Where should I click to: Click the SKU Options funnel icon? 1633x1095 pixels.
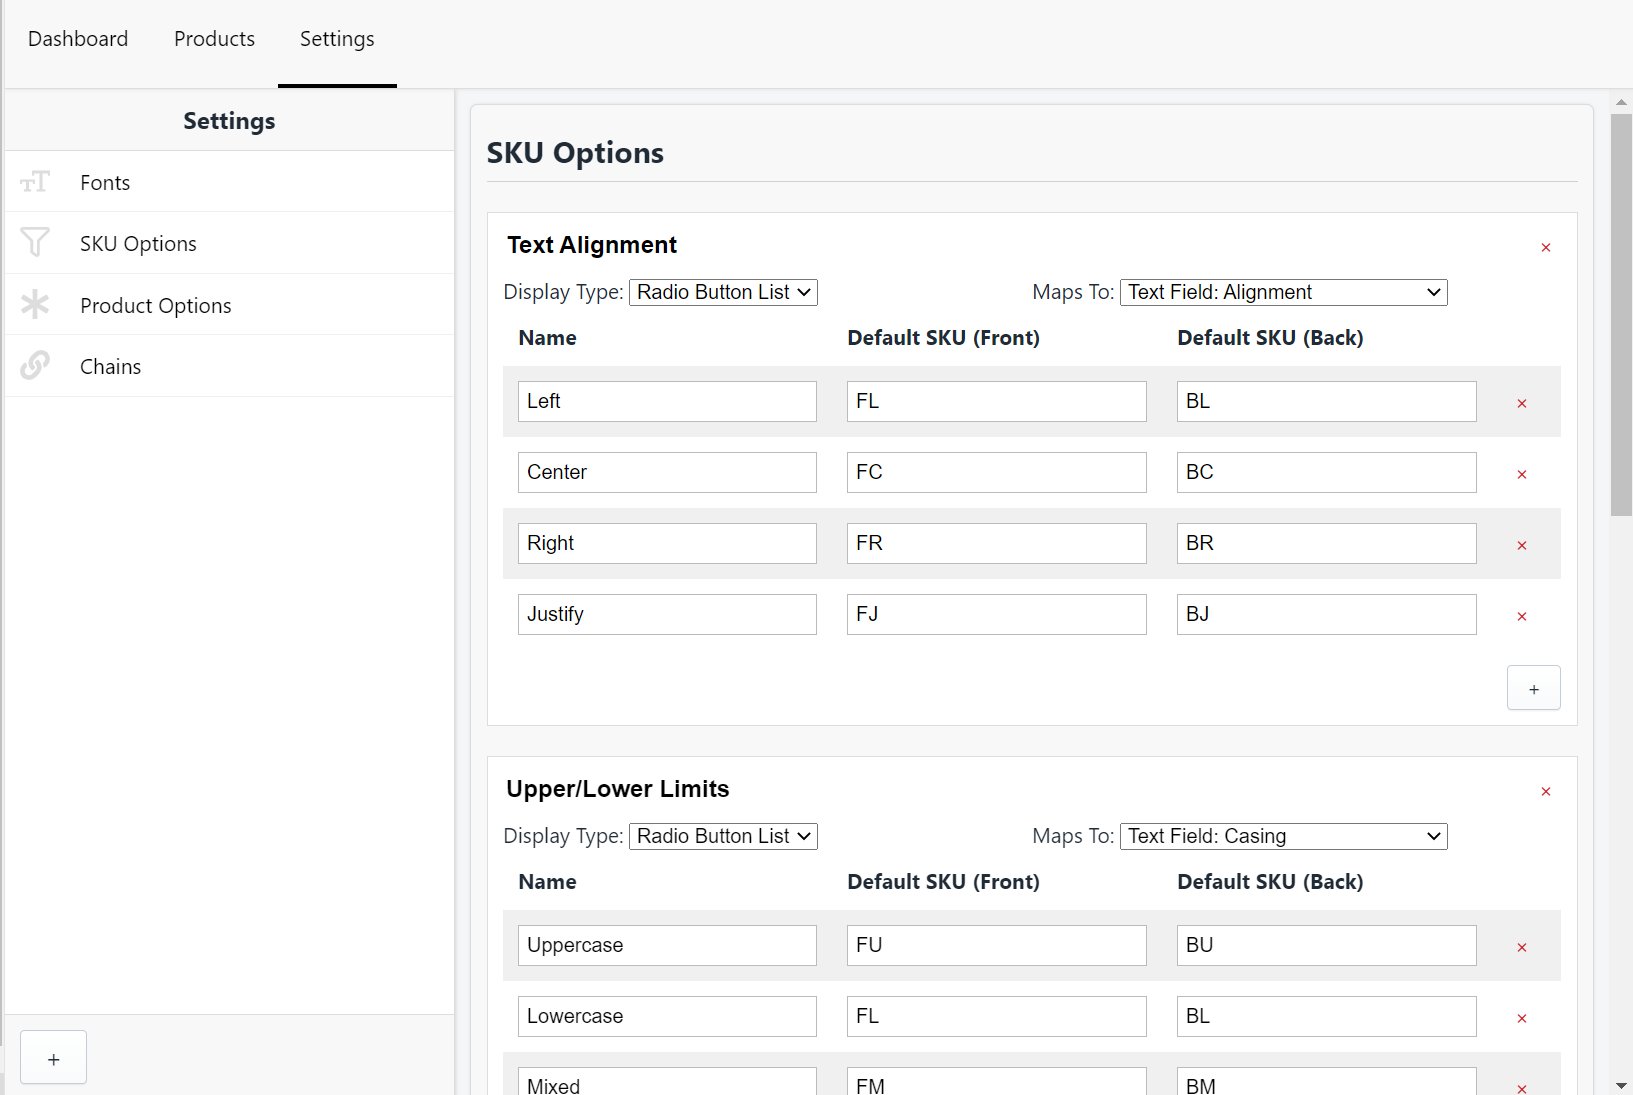click(35, 243)
